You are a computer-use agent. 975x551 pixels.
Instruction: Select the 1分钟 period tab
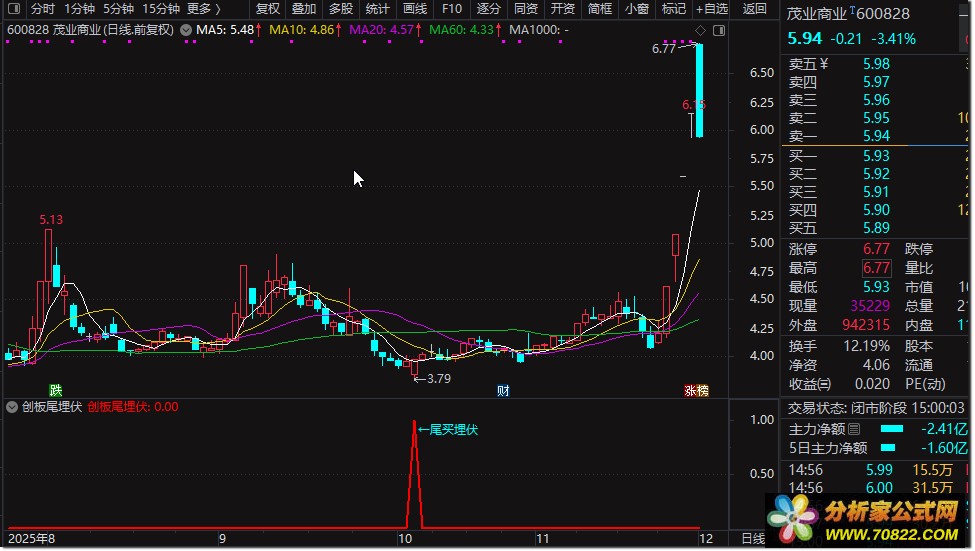click(80, 9)
